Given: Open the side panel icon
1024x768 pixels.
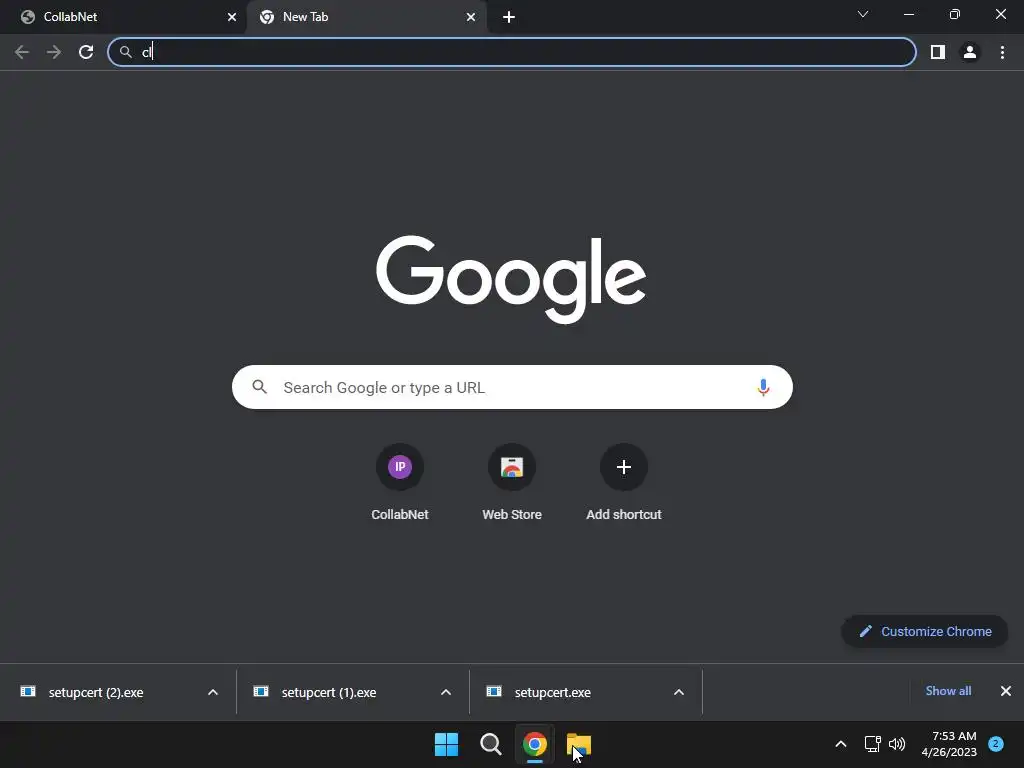Looking at the screenshot, I should click(938, 52).
